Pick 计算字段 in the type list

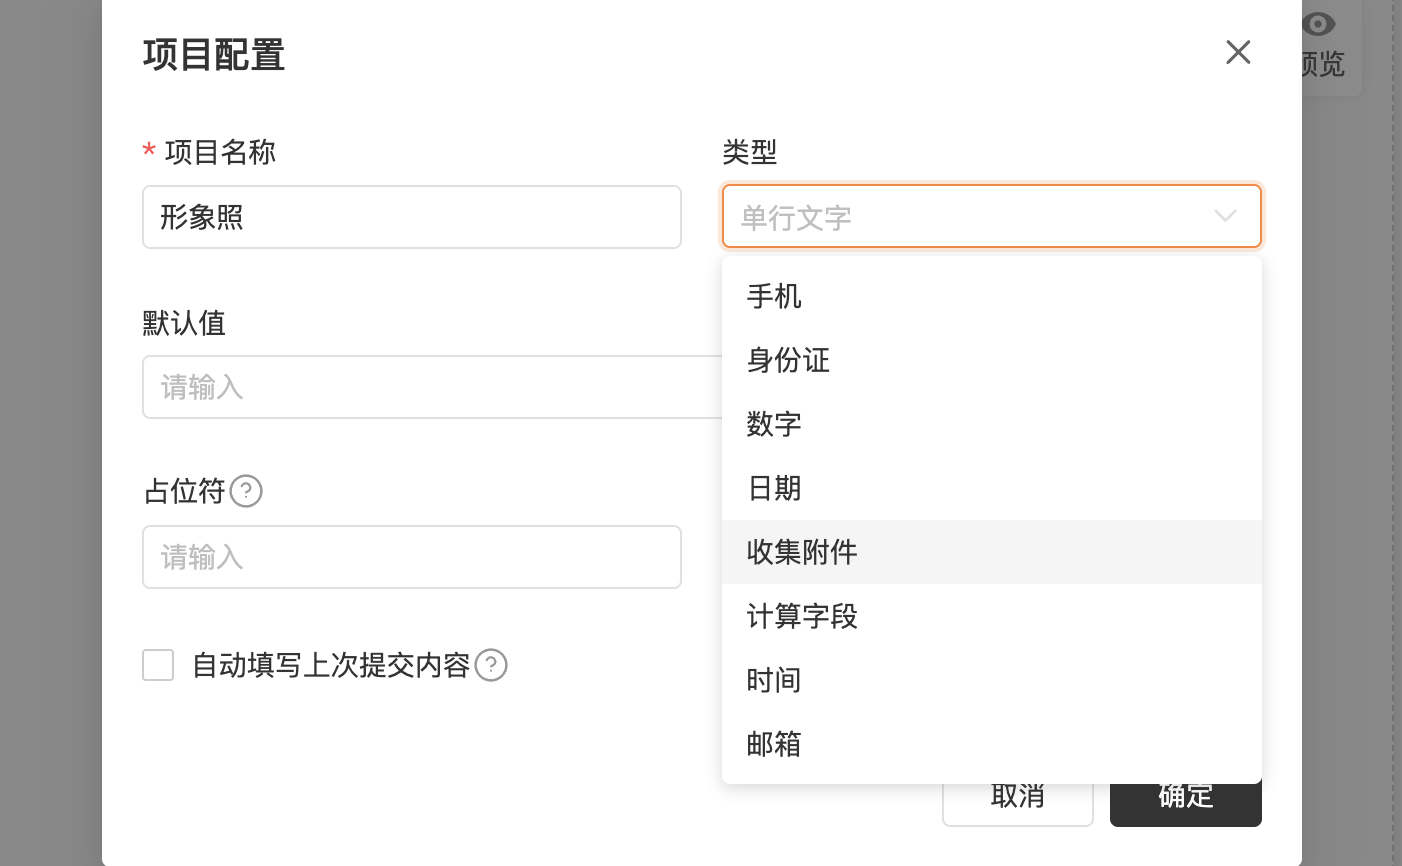992,616
